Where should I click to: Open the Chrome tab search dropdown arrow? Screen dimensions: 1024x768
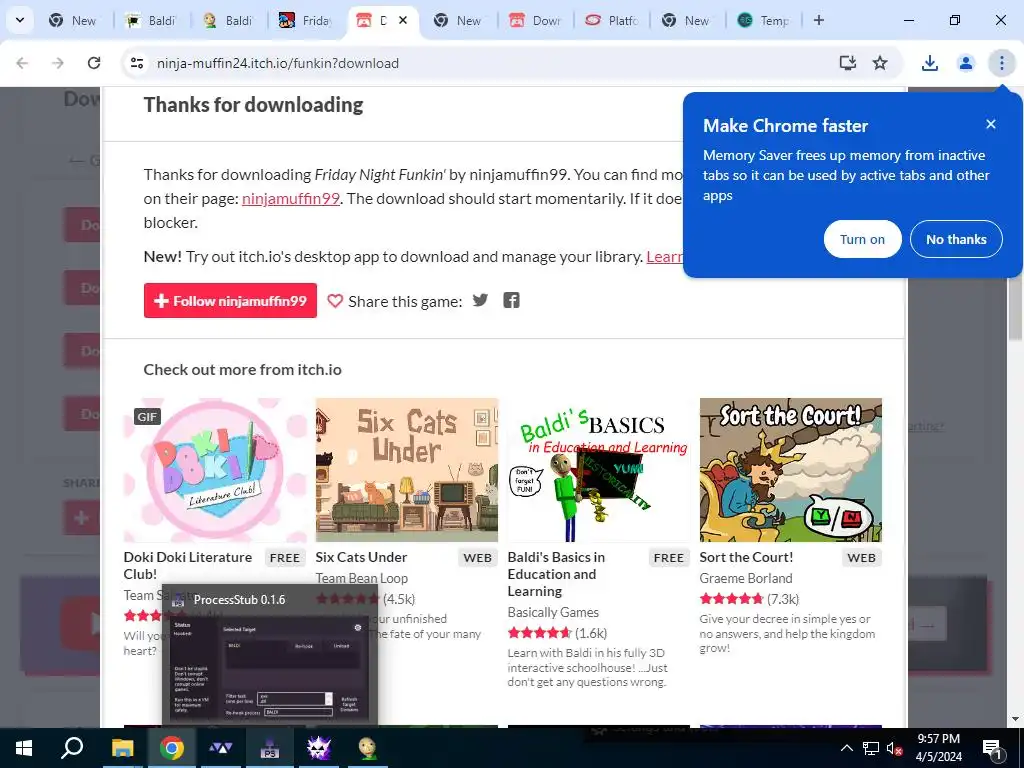point(20,20)
